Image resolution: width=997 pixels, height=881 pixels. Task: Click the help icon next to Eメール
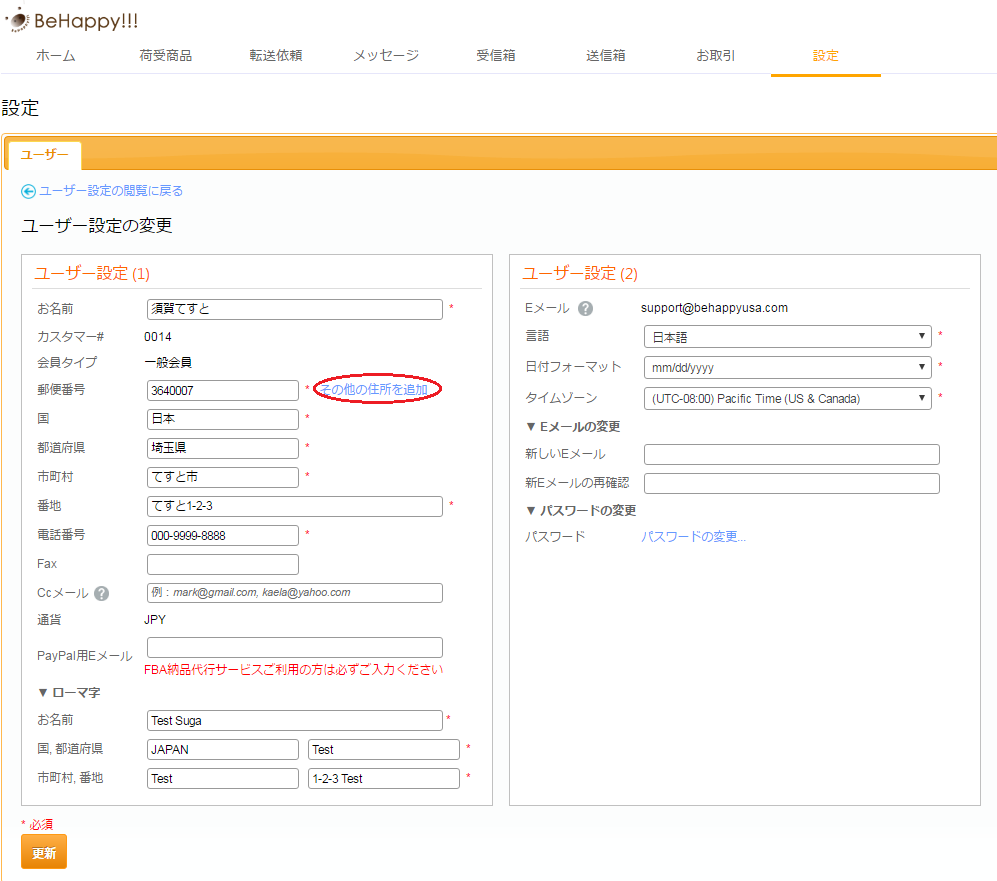coord(586,308)
